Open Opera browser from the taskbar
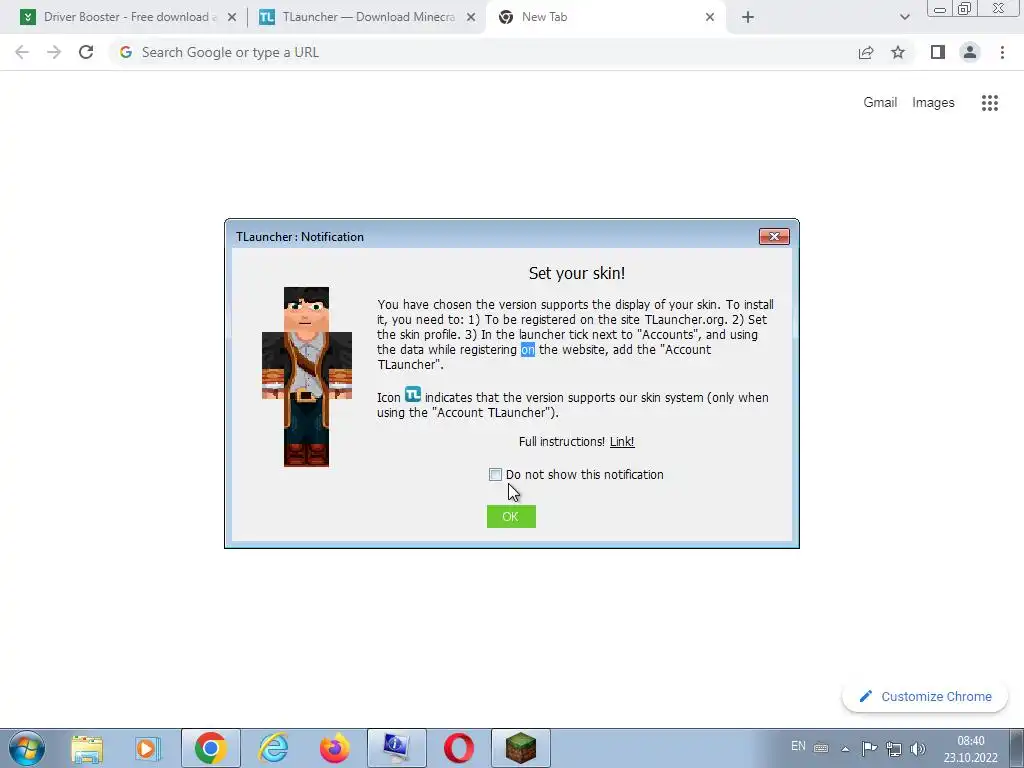1024x768 pixels. (458, 748)
